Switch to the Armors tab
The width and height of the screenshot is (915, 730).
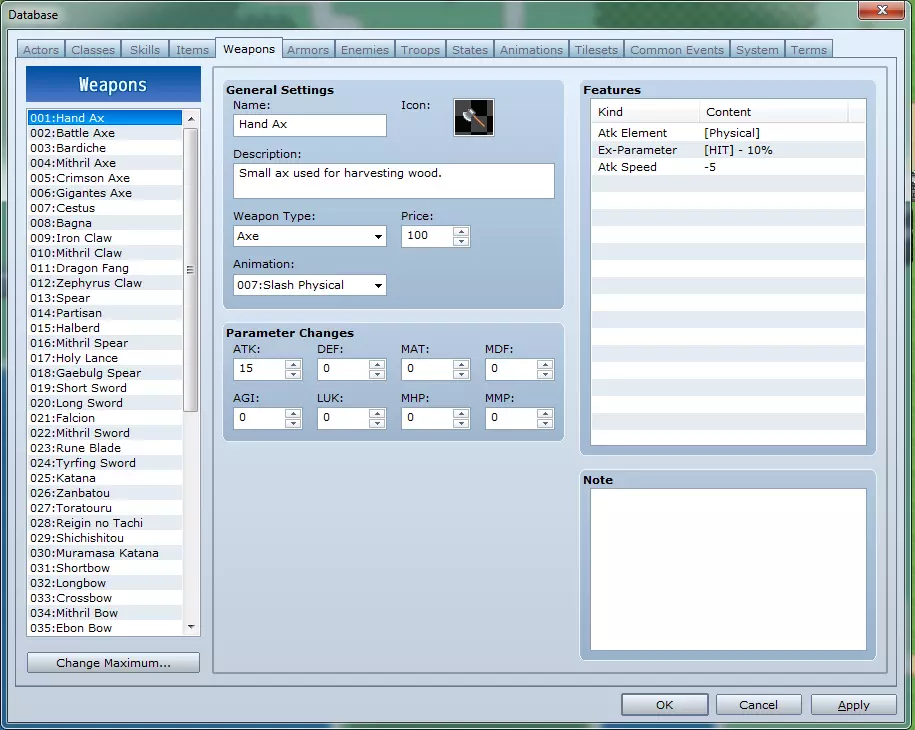coord(307,50)
